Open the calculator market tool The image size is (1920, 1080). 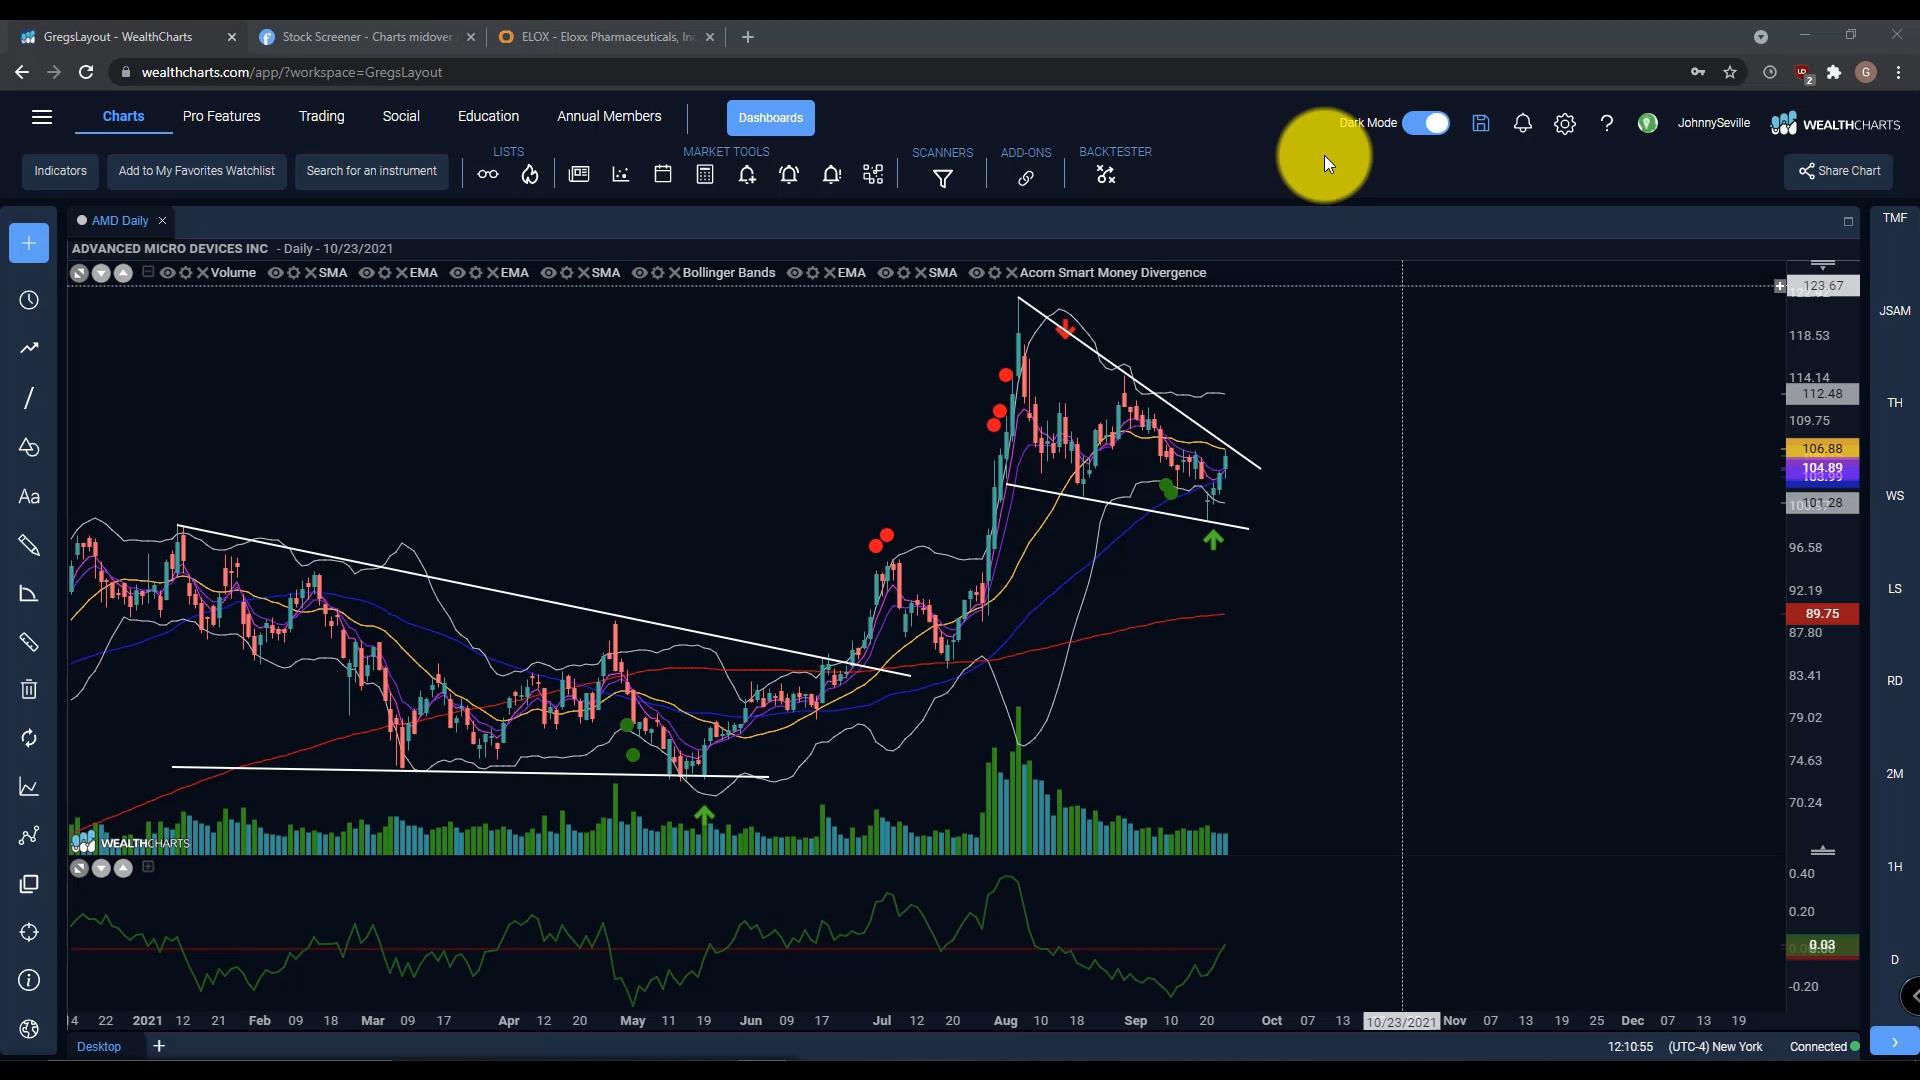pyautogui.click(x=705, y=175)
